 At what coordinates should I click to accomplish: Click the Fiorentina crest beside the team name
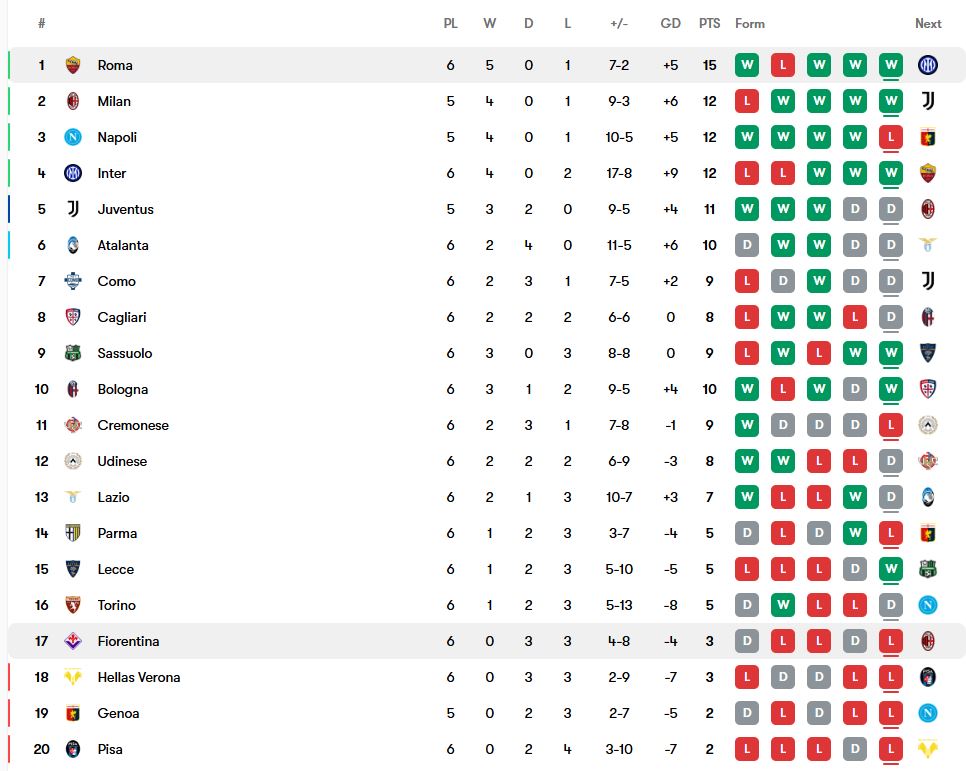[72, 641]
